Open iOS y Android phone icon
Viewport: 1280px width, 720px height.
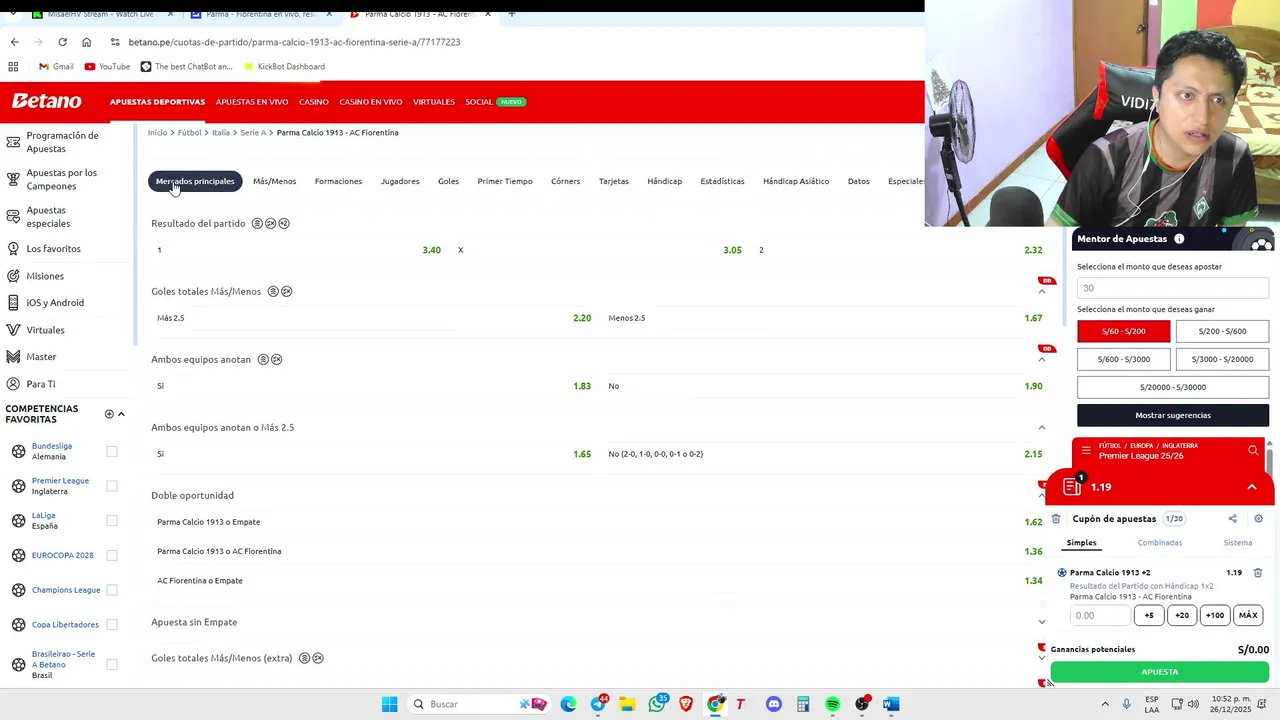(x=13, y=302)
